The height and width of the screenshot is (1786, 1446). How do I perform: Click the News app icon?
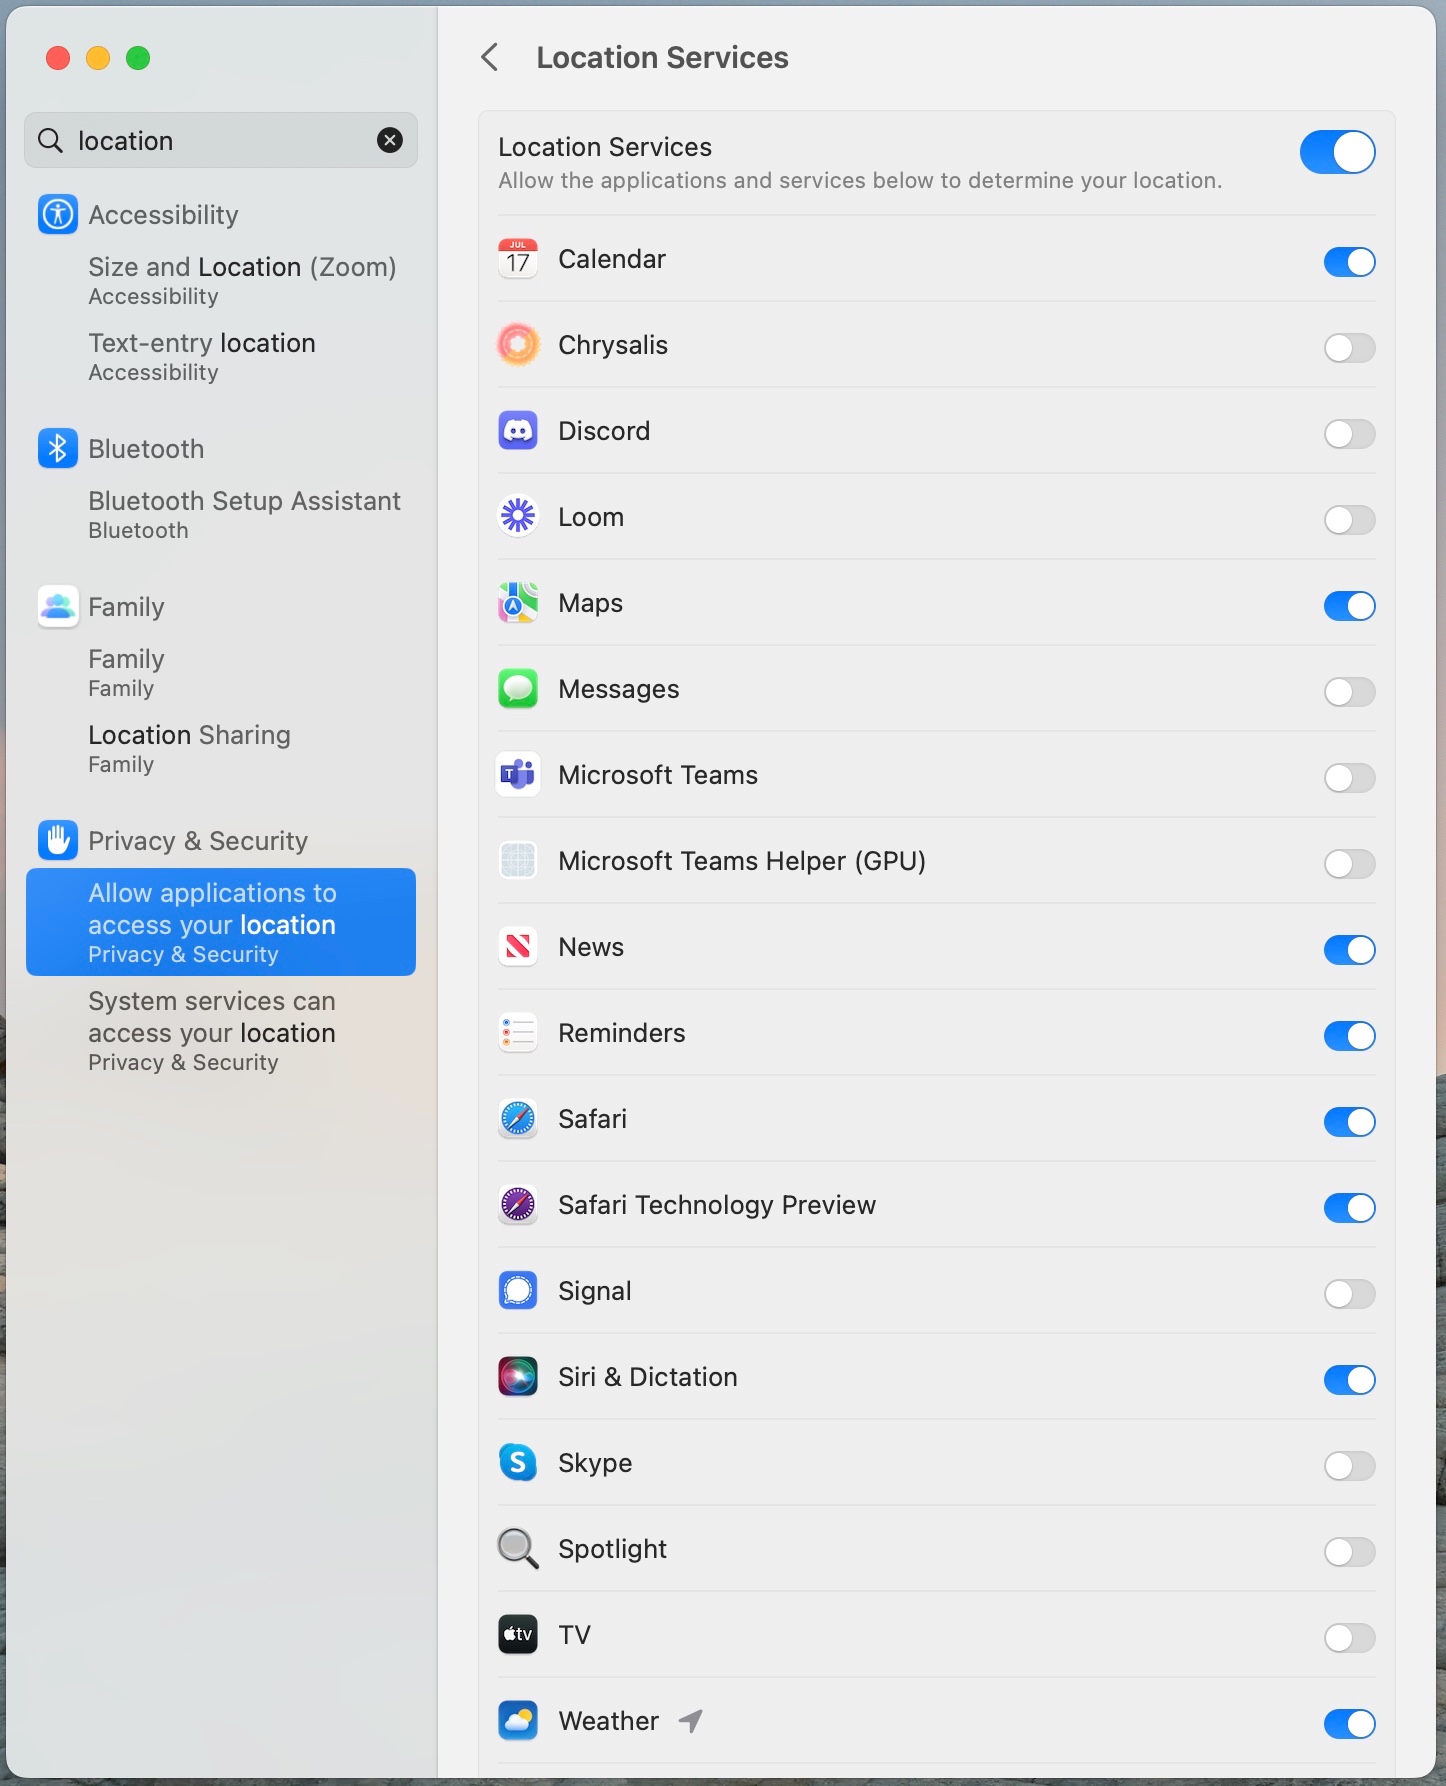518,947
